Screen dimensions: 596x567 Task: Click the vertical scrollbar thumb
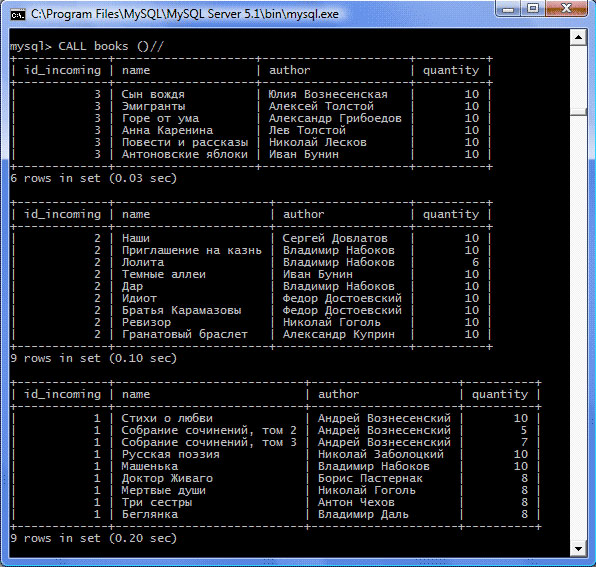coord(578,112)
